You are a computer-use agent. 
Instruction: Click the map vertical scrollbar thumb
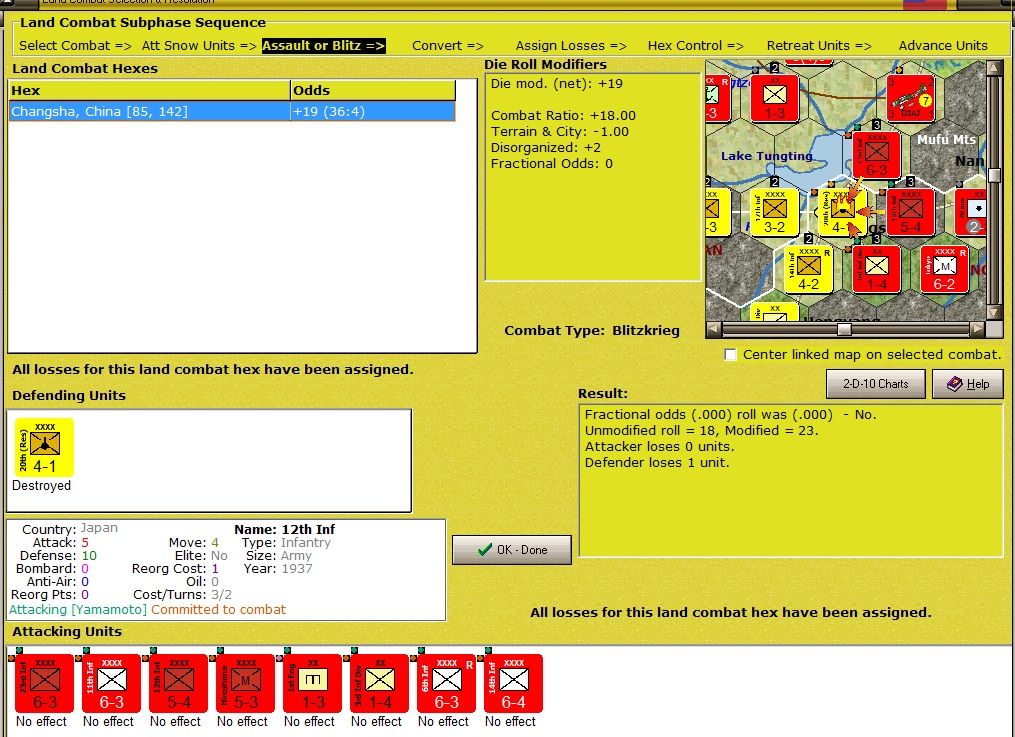point(994,175)
